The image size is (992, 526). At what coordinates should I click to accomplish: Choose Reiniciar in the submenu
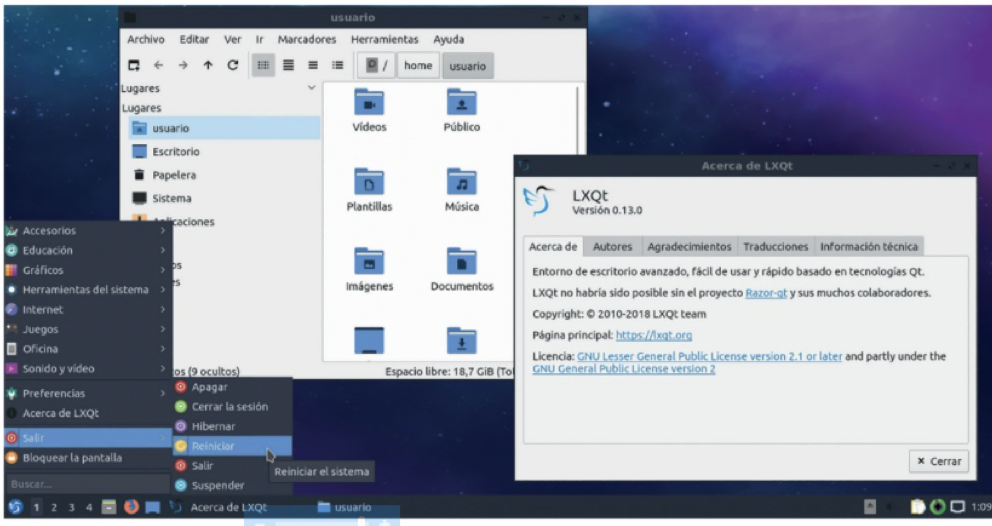click(232, 446)
